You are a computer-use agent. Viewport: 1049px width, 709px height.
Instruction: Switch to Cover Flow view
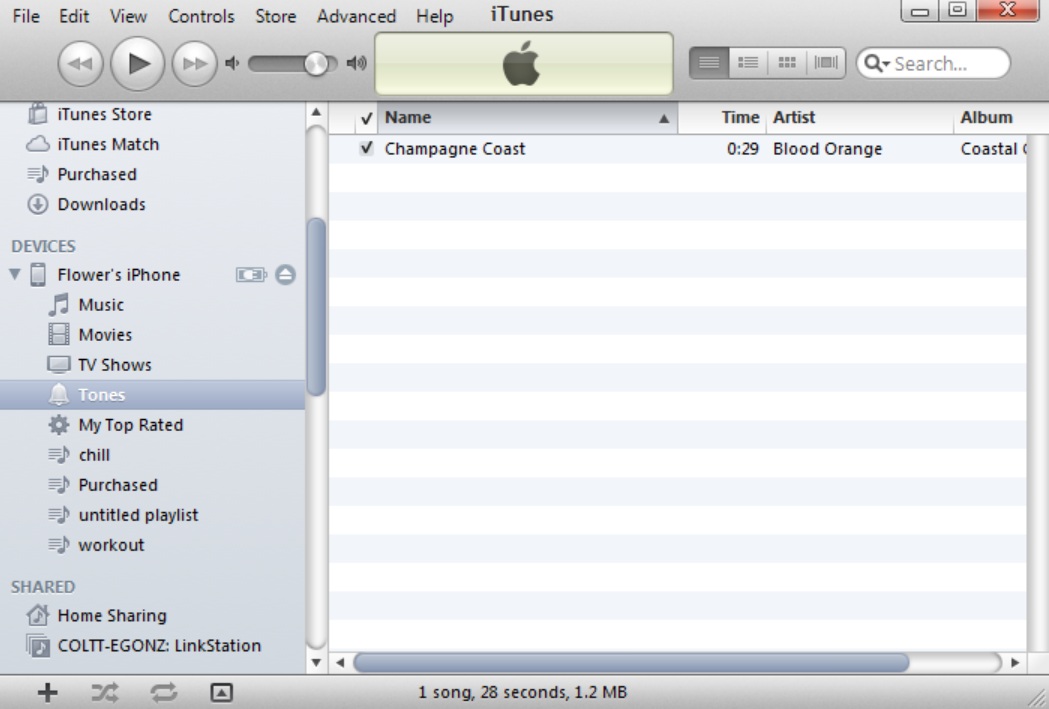tap(826, 64)
